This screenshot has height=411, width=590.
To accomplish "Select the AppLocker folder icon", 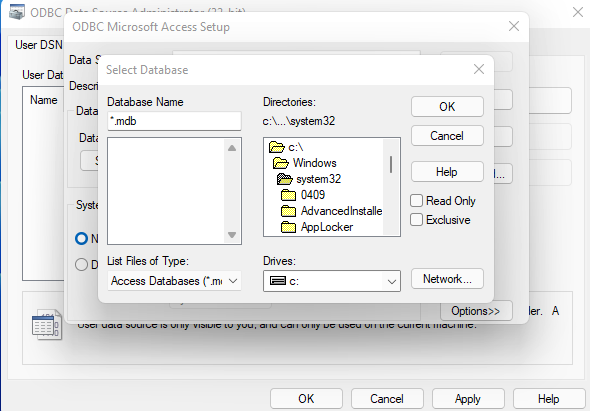I will 289,227.
